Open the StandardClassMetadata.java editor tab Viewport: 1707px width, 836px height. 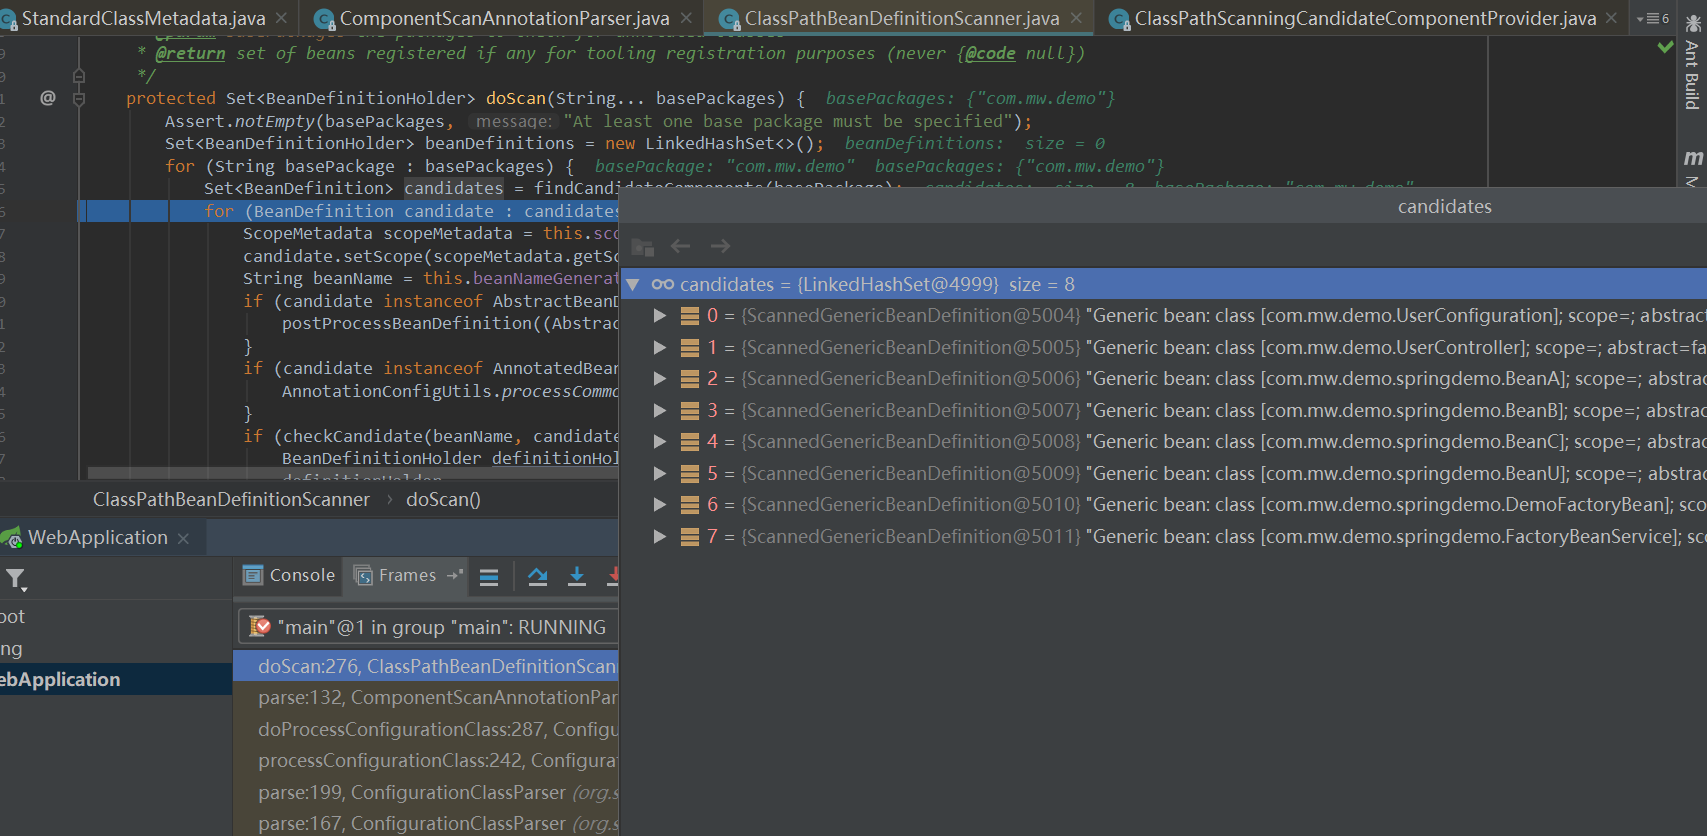[143, 18]
